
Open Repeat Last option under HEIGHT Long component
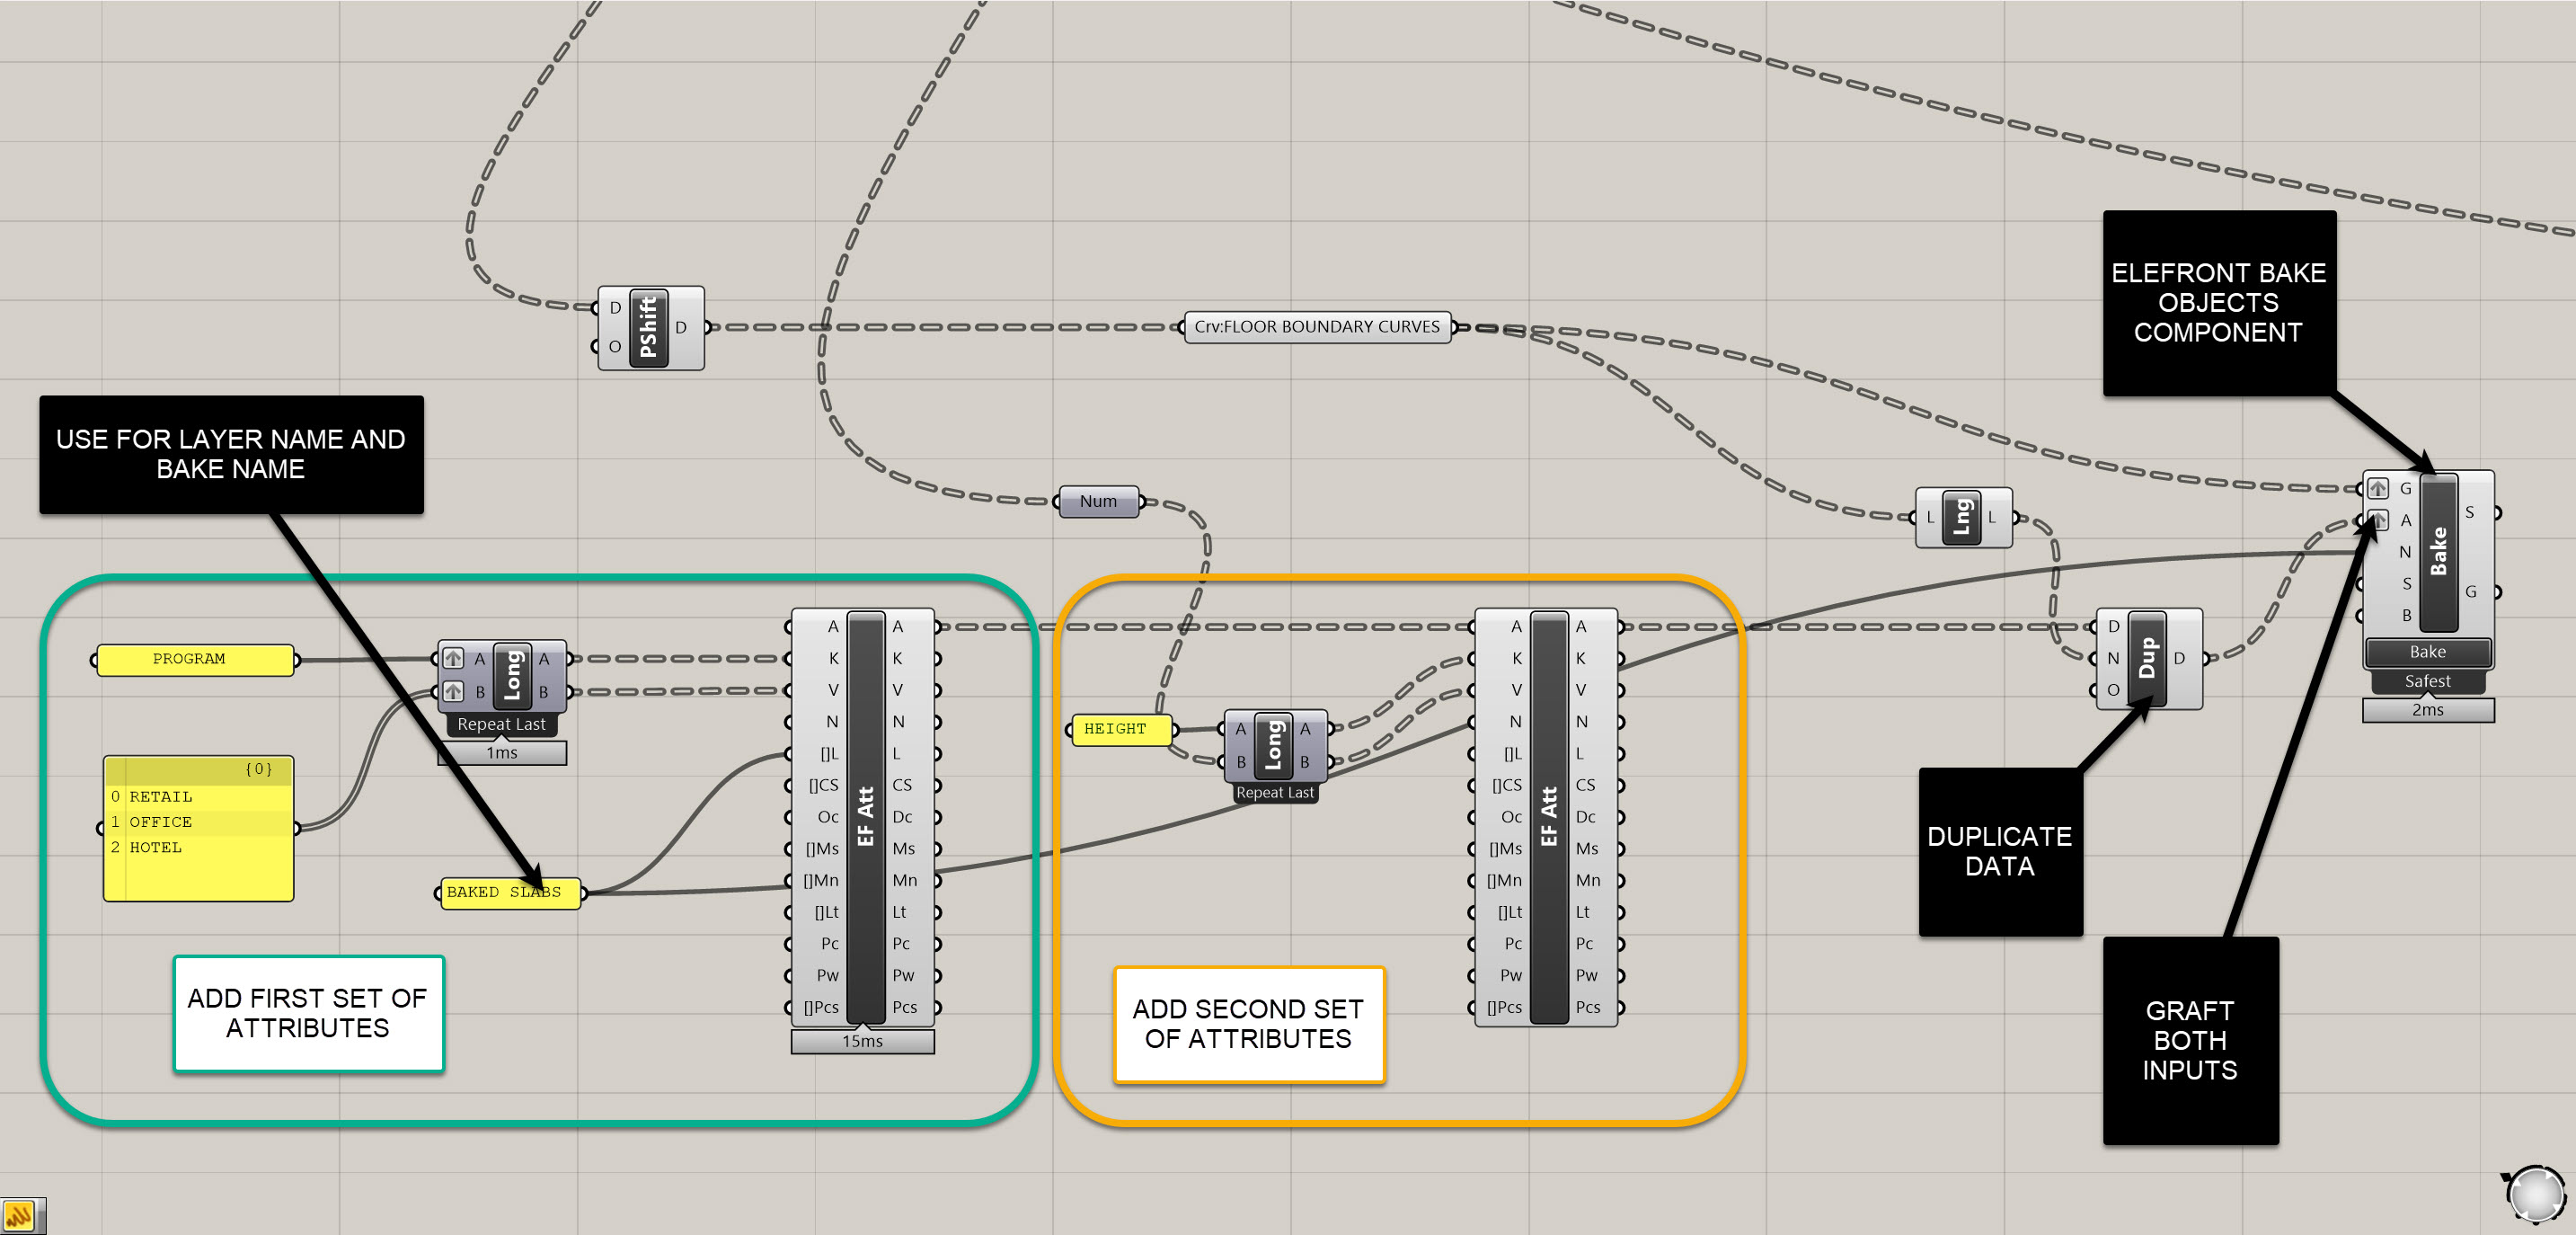pos(1274,792)
